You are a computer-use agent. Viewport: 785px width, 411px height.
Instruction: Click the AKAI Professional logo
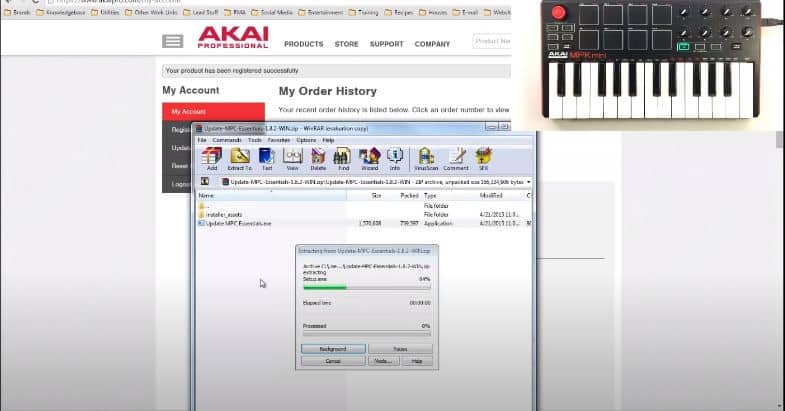[233, 38]
